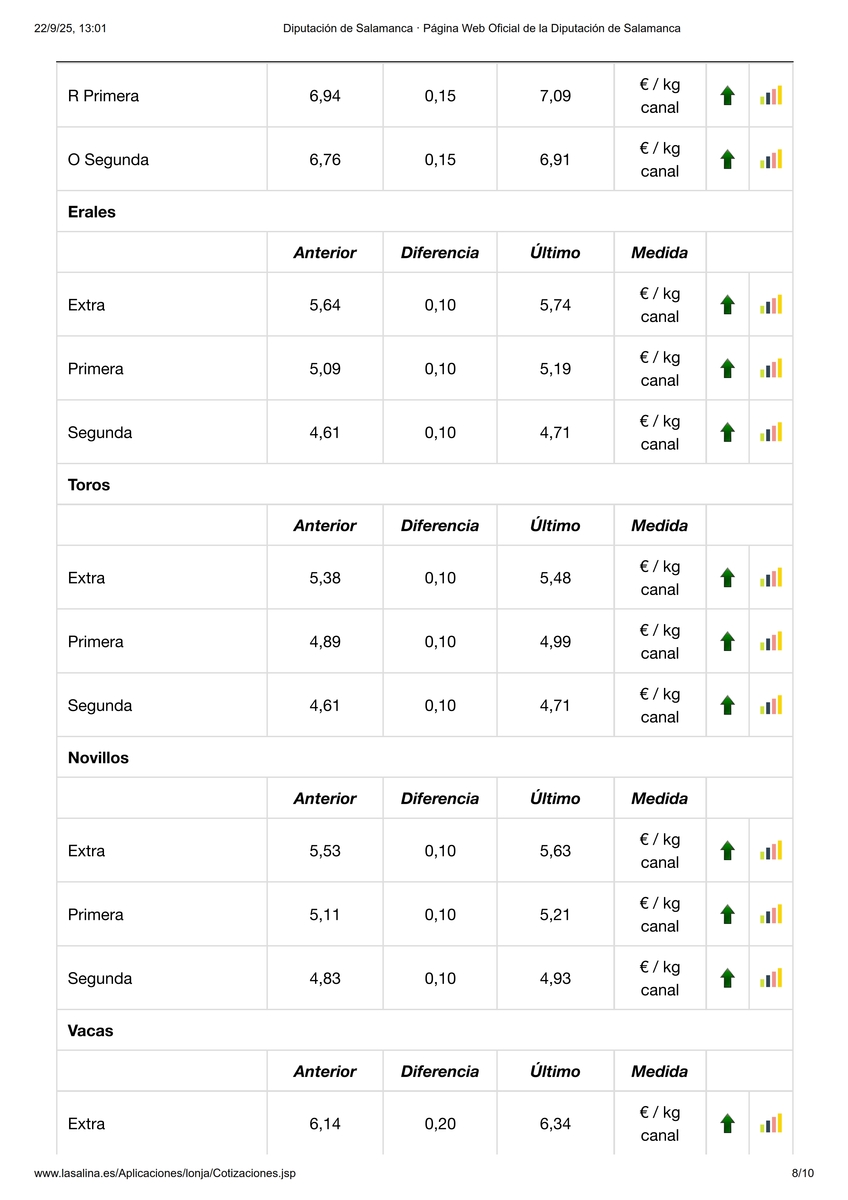Click the green arrow for Novillos Primera
848x1200 pixels.
tap(728, 914)
